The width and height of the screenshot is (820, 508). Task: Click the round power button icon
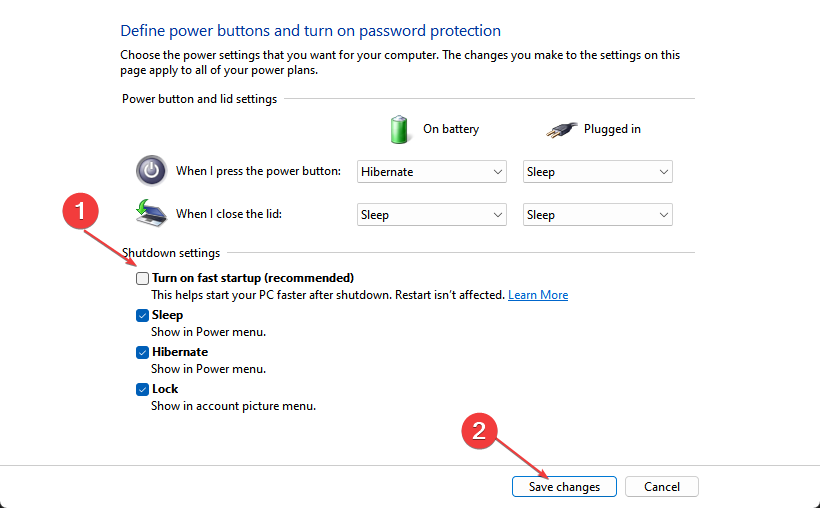pos(151,171)
